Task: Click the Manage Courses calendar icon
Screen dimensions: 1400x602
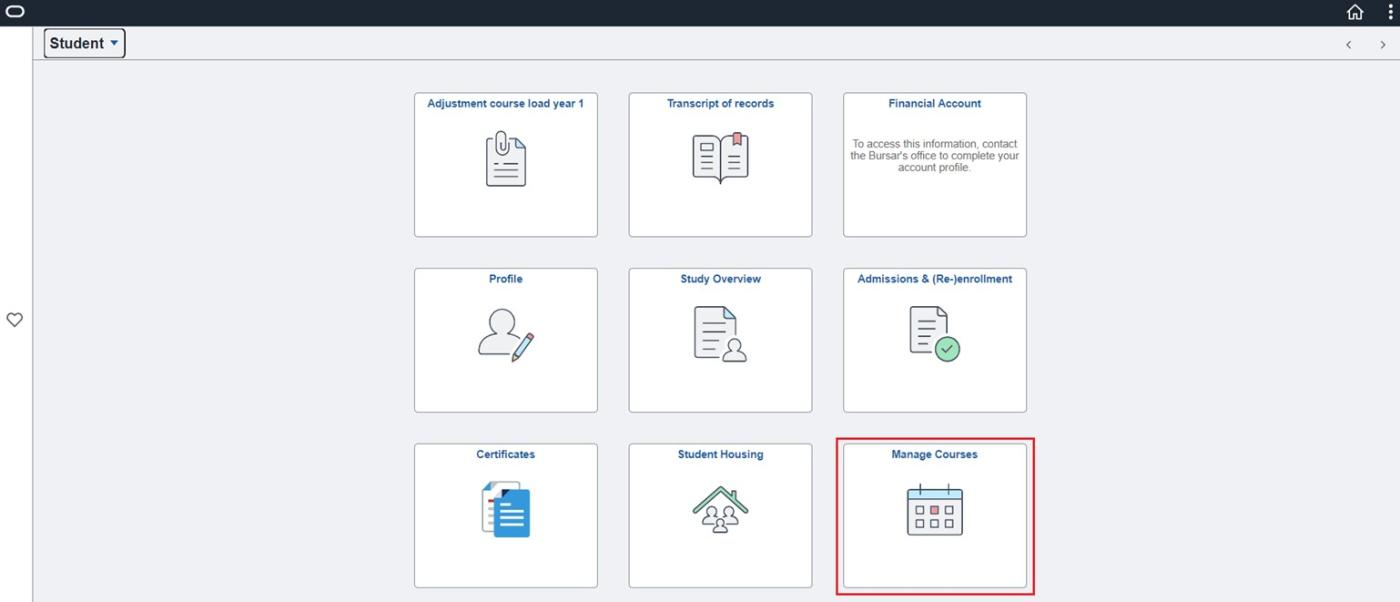Action: (934, 510)
